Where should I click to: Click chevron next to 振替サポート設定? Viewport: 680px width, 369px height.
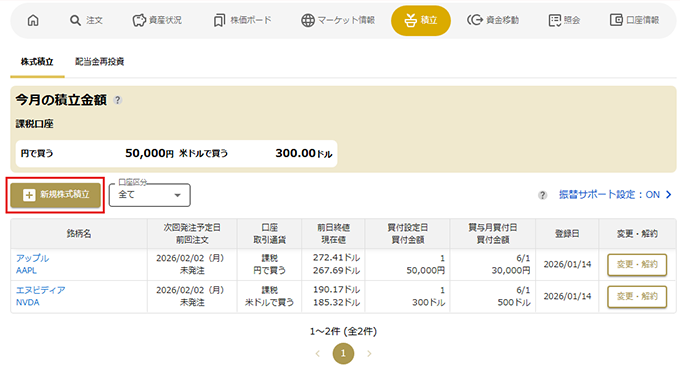[668, 195]
